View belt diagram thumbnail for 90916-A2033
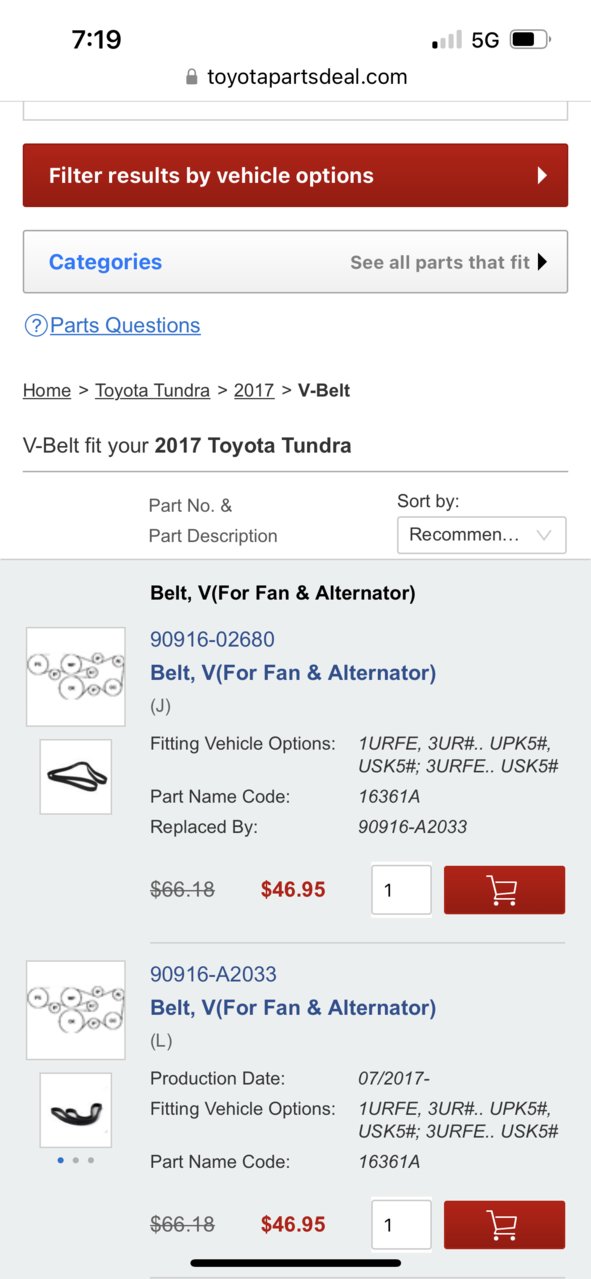Viewport: 591px width, 1279px height. coord(76,1010)
